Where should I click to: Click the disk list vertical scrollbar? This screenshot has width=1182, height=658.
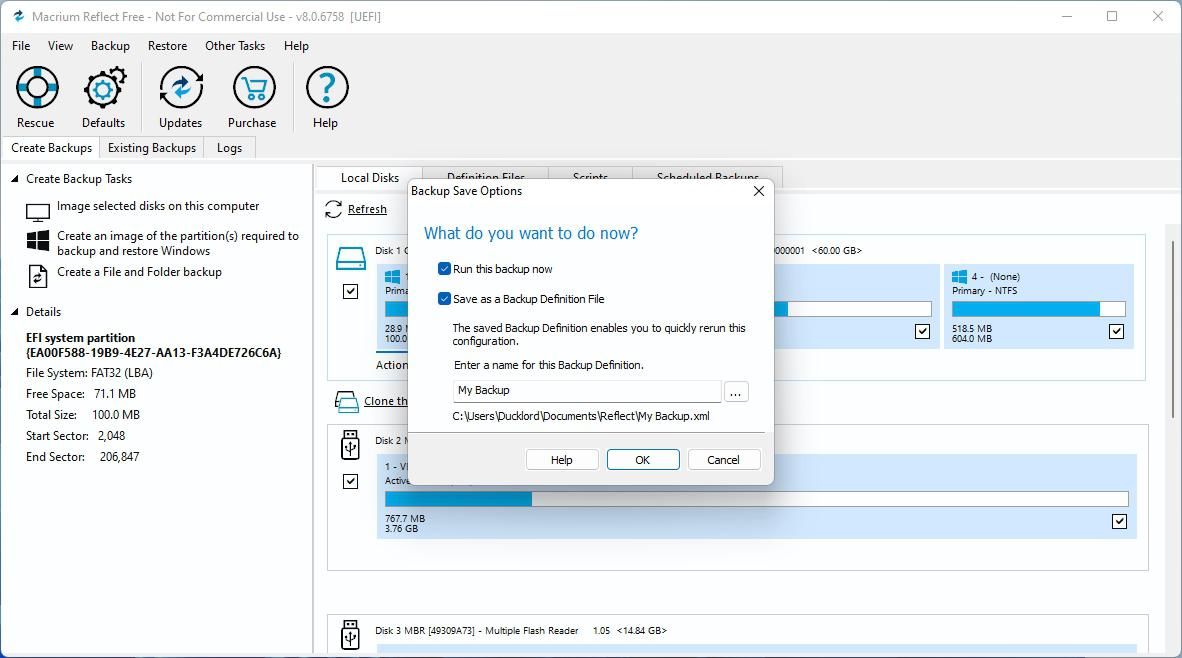[x=1174, y=329]
